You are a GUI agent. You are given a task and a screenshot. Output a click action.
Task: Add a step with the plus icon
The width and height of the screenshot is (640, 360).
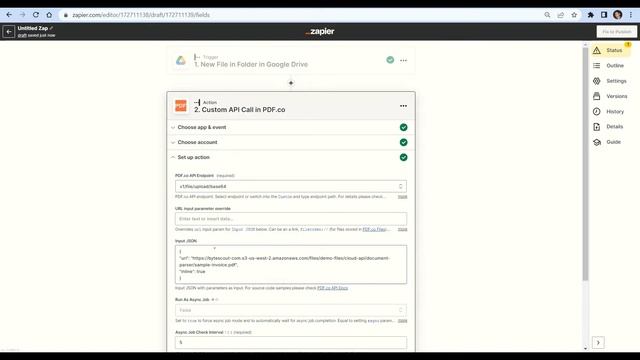pyautogui.click(x=291, y=83)
